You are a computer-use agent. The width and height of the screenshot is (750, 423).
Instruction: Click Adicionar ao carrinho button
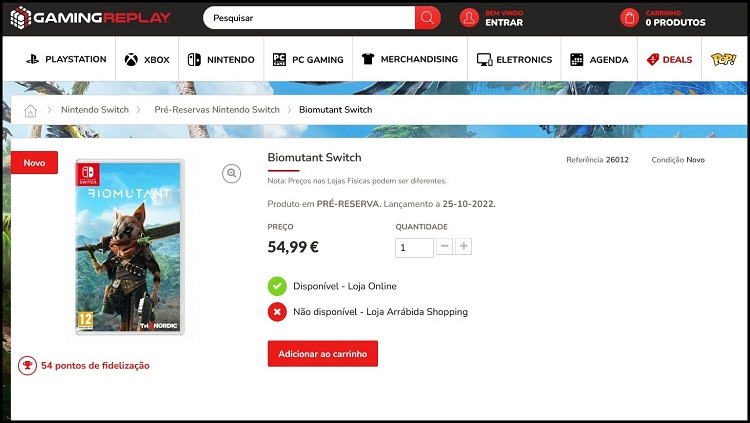pos(322,354)
